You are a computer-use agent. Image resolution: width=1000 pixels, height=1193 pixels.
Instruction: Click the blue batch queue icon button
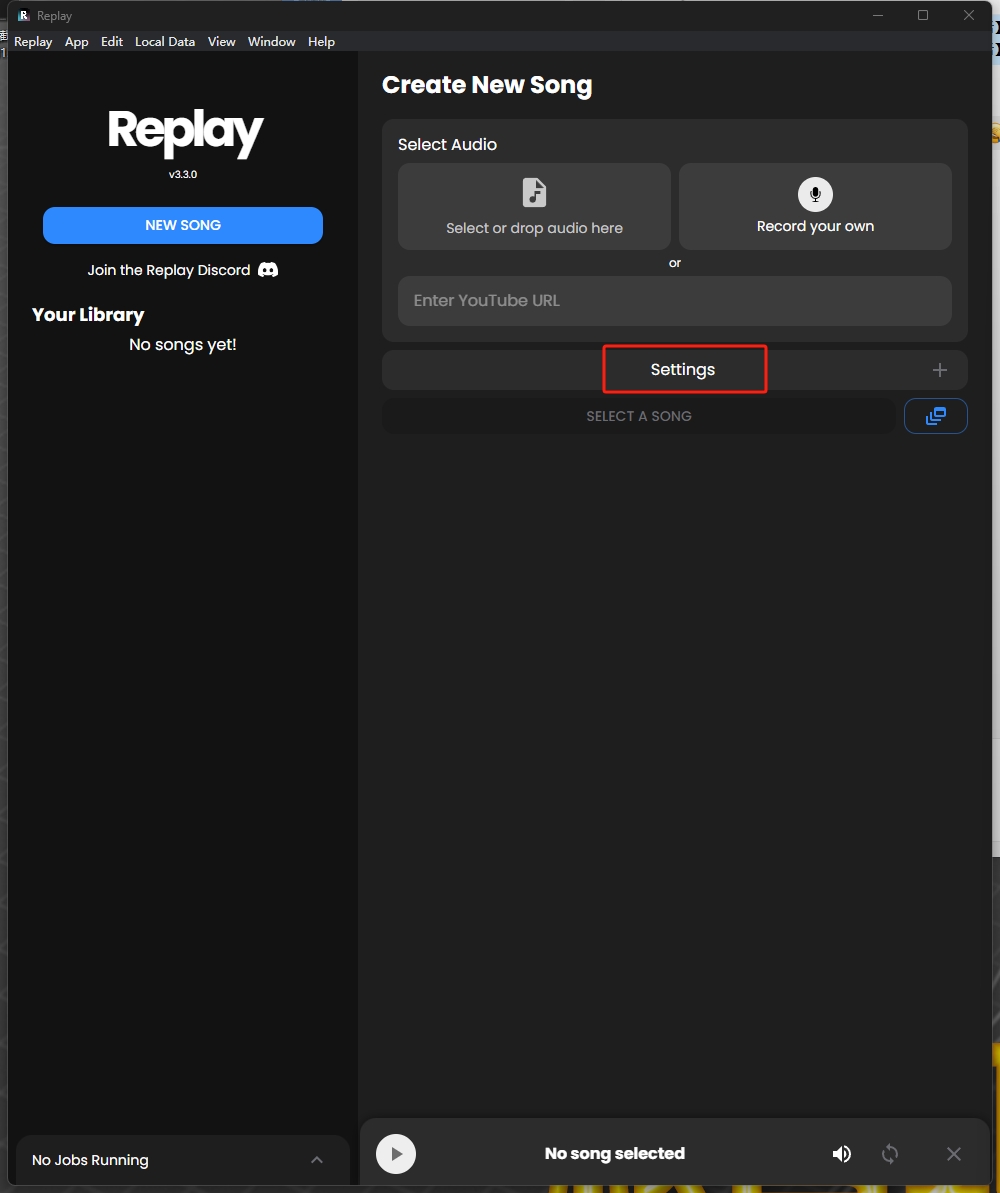click(x=935, y=416)
